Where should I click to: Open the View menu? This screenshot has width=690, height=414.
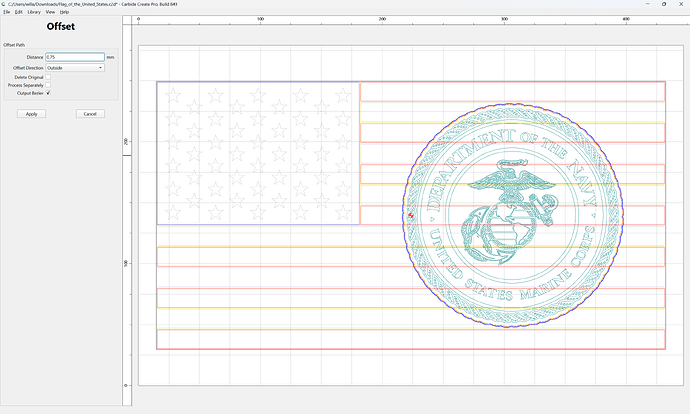click(50, 12)
